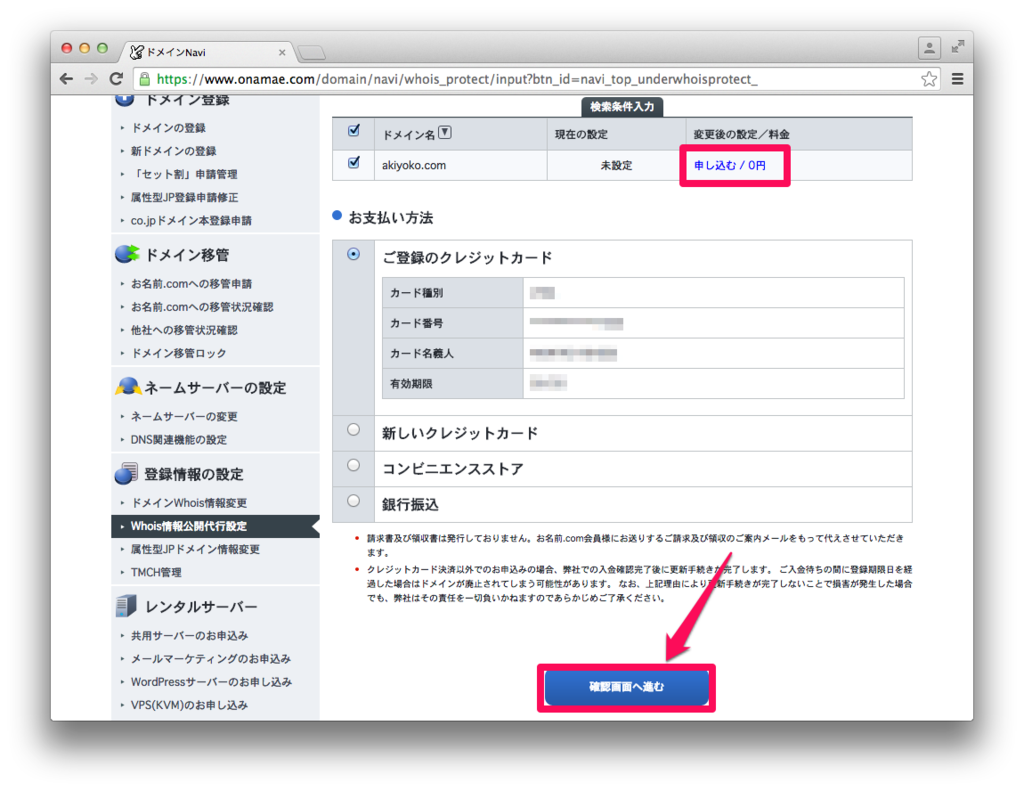Click 申し込む / 0円 link
Image resolution: width=1024 pixels, height=791 pixels.
(x=729, y=165)
